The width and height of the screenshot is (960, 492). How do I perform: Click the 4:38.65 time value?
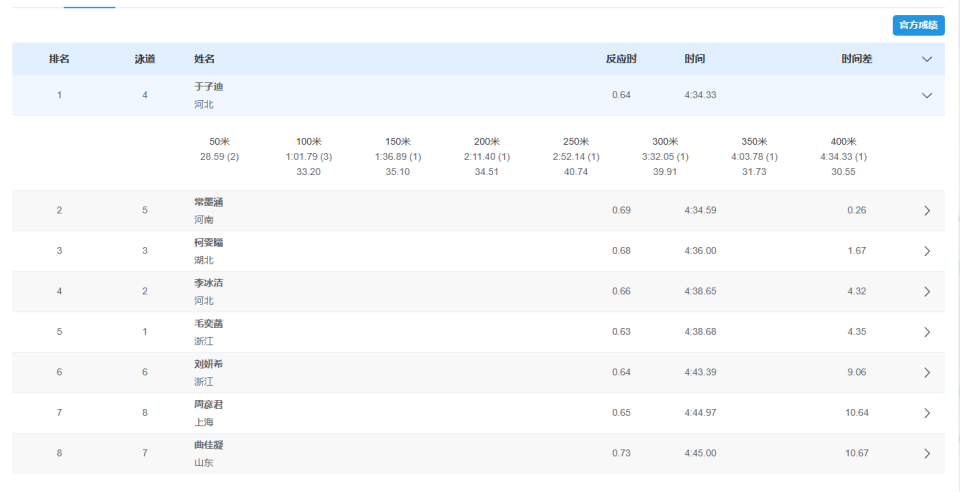point(700,291)
